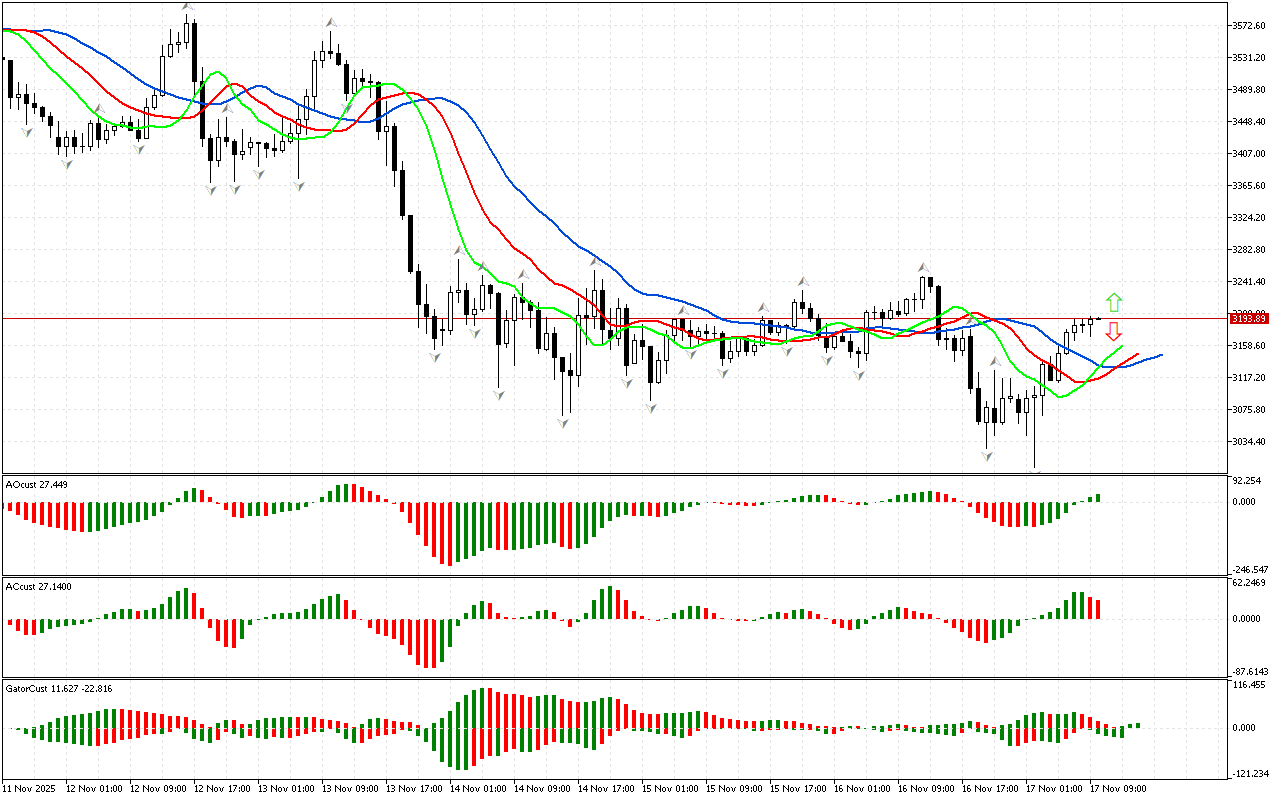The width and height of the screenshot is (1280, 800).
Task: Click the last red ACcust histogram bar
Action: click(1098, 609)
